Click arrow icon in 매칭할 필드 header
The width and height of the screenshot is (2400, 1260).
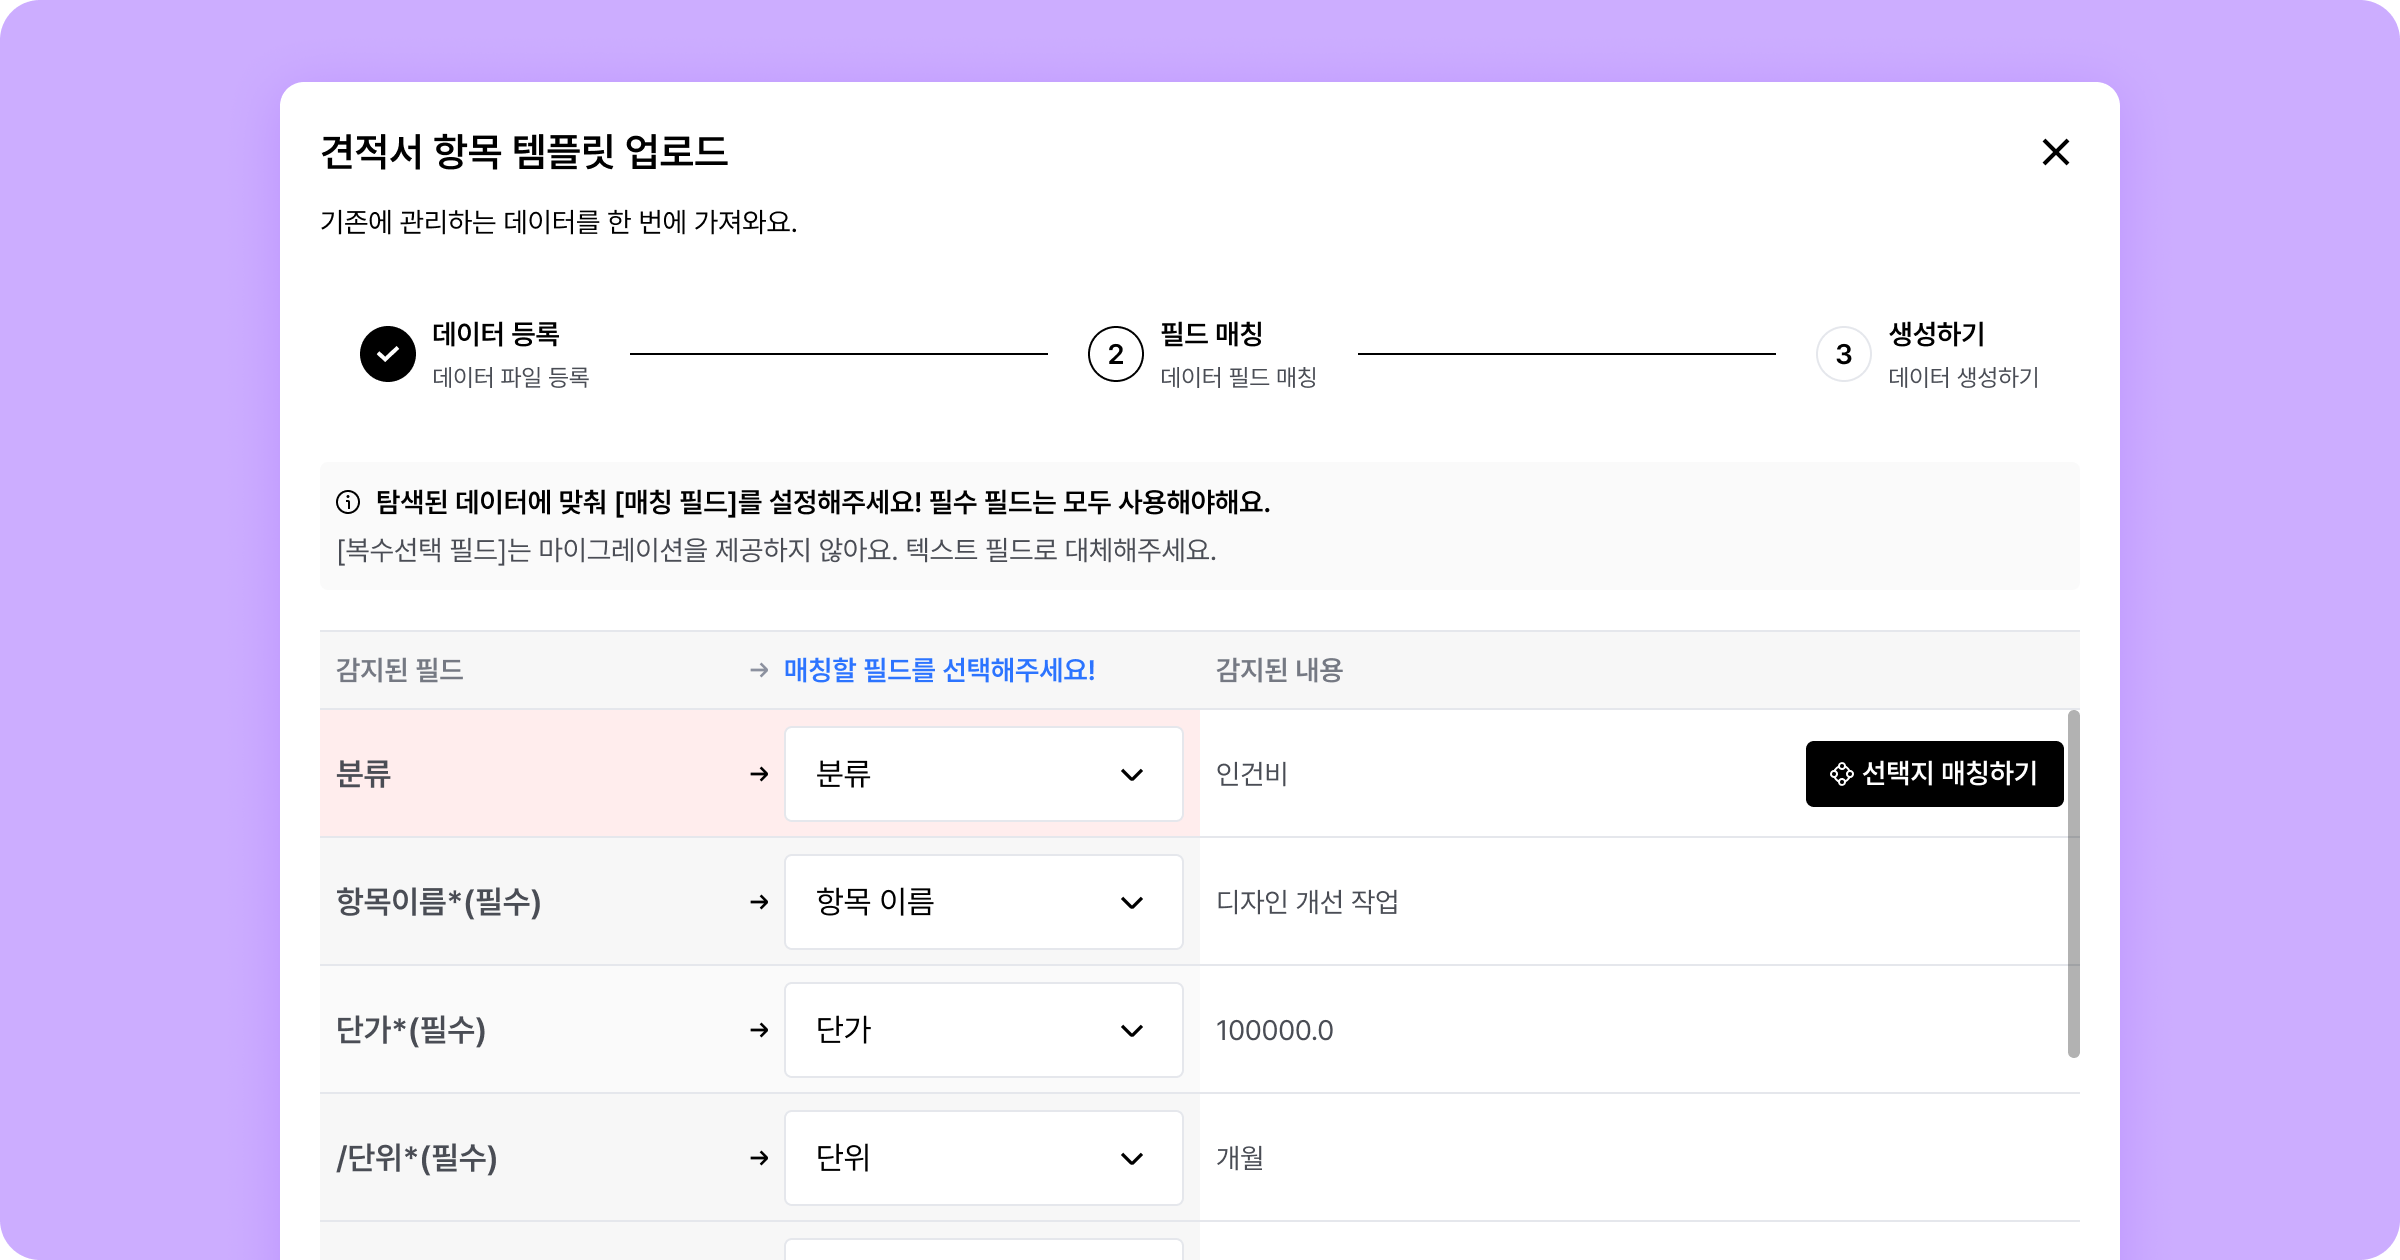point(759,670)
